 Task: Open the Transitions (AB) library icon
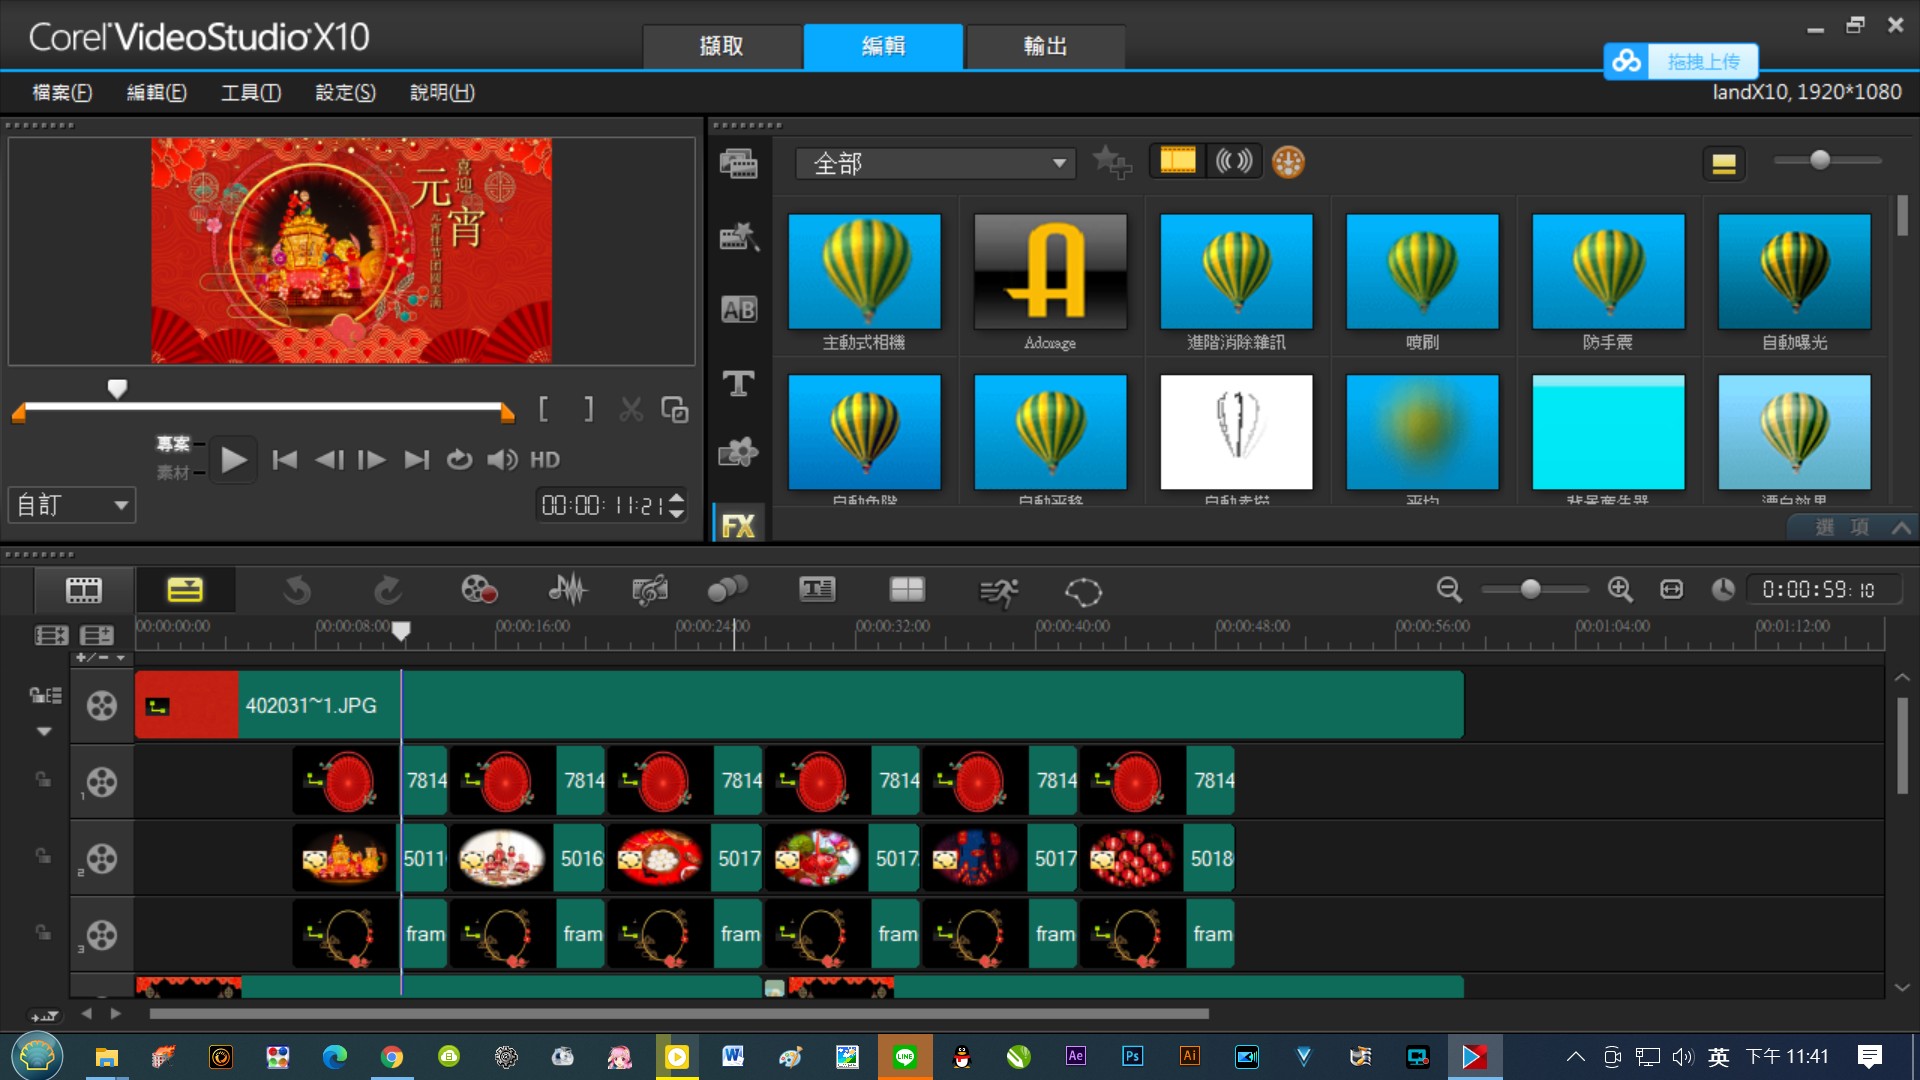739,310
